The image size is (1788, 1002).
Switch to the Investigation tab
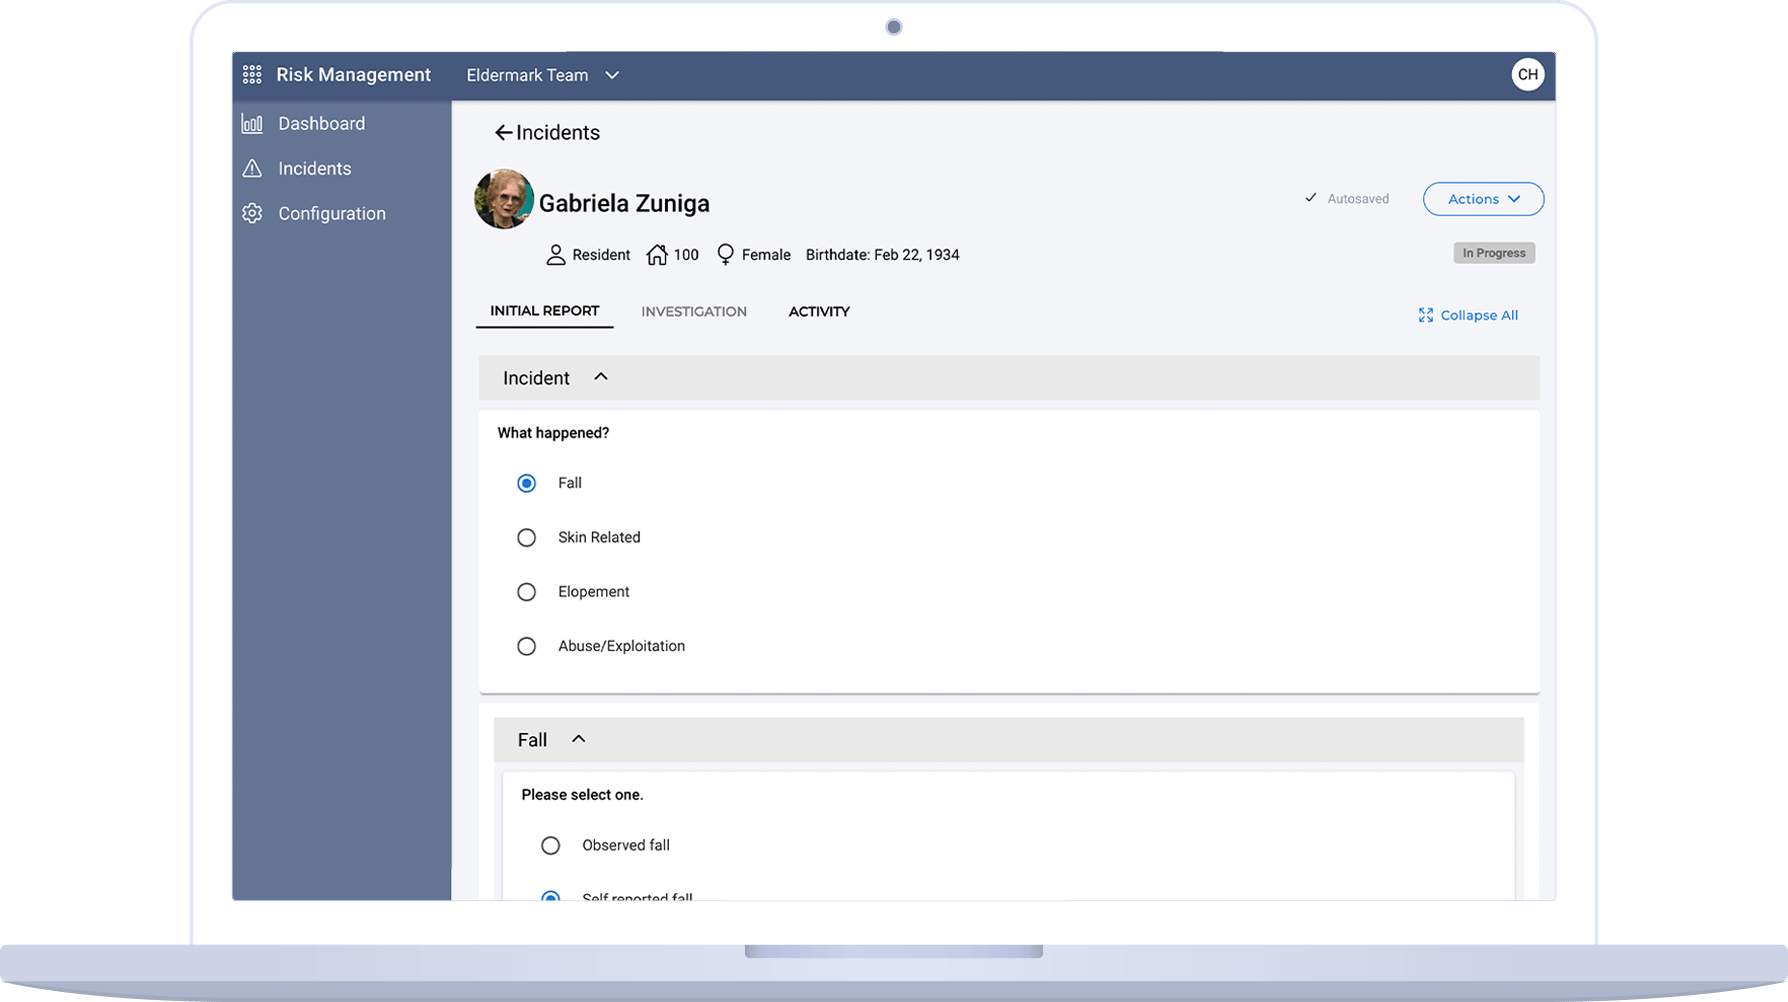coord(694,312)
